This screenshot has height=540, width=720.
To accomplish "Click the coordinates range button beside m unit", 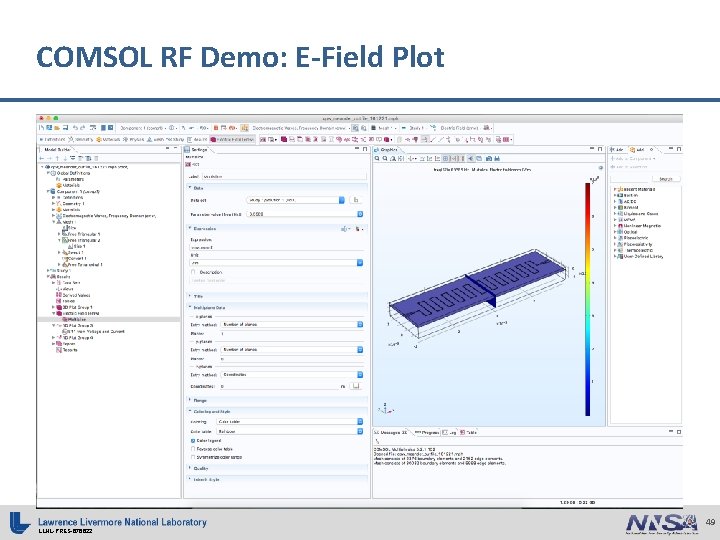I will [356, 387].
